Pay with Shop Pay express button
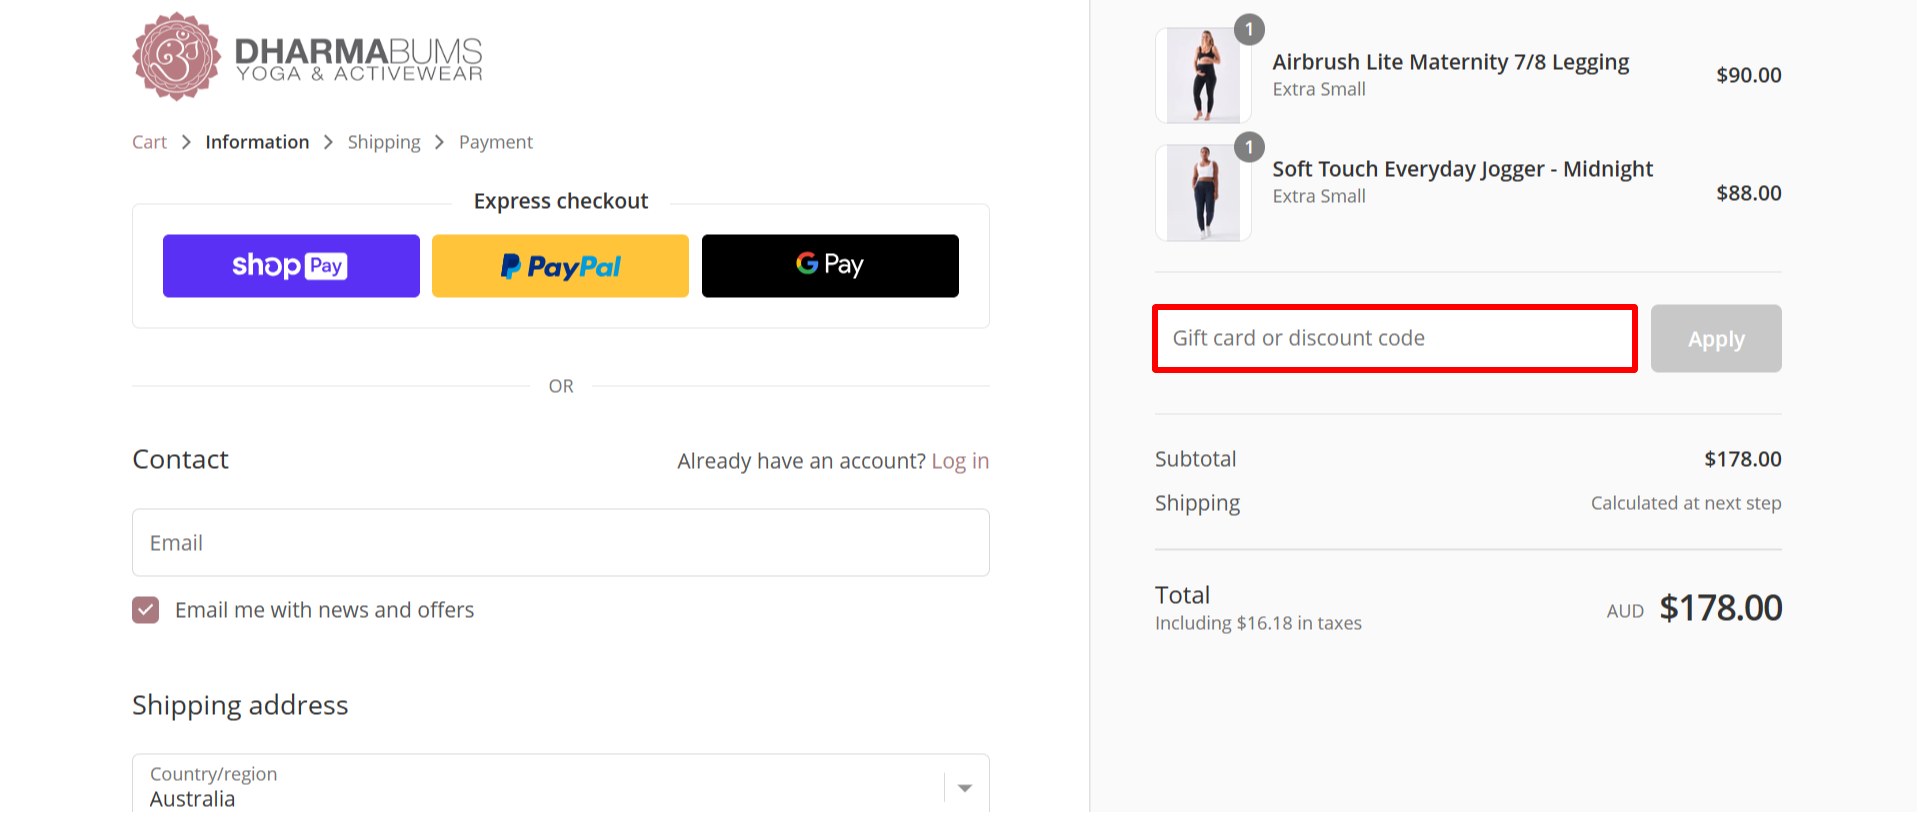The image size is (1917, 828). coord(291,266)
